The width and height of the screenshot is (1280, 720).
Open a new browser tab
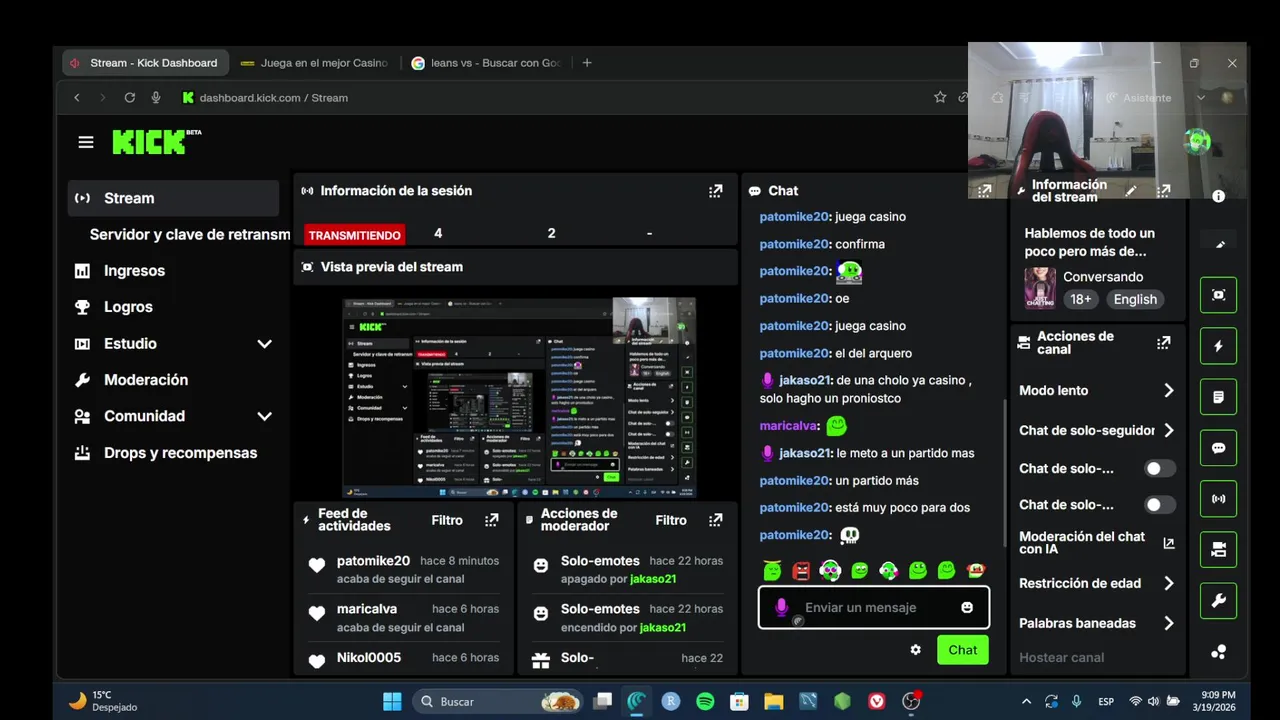(x=587, y=63)
